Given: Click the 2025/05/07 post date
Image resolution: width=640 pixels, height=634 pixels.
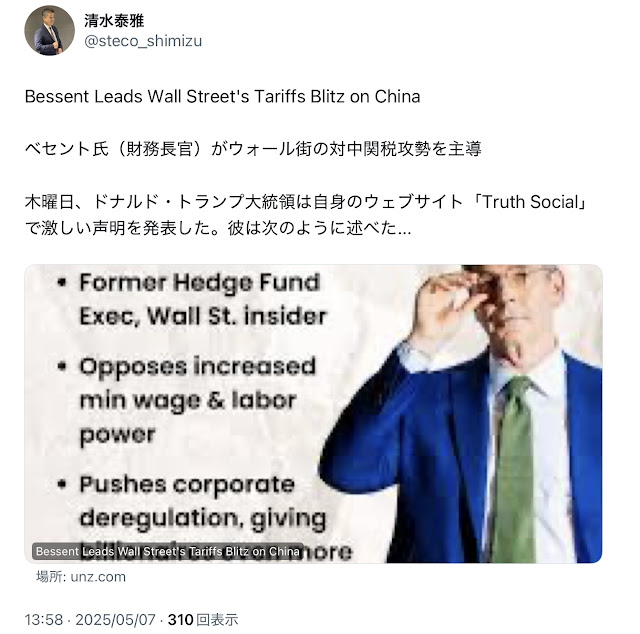Looking at the screenshot, I should [116, 620].
